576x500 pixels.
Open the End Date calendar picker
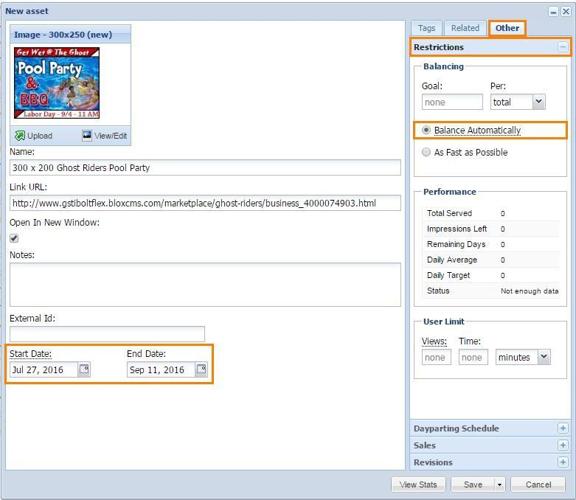[x=201, y=369]
